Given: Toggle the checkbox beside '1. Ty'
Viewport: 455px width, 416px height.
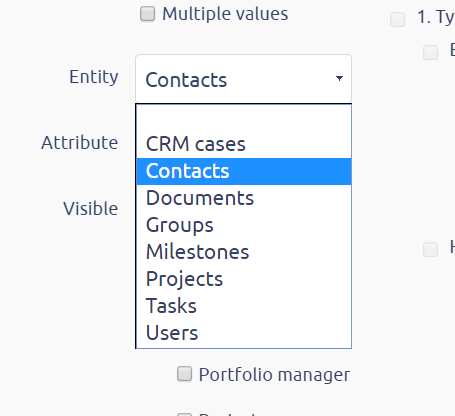Looking at the screenshot, I should point(397,19).
